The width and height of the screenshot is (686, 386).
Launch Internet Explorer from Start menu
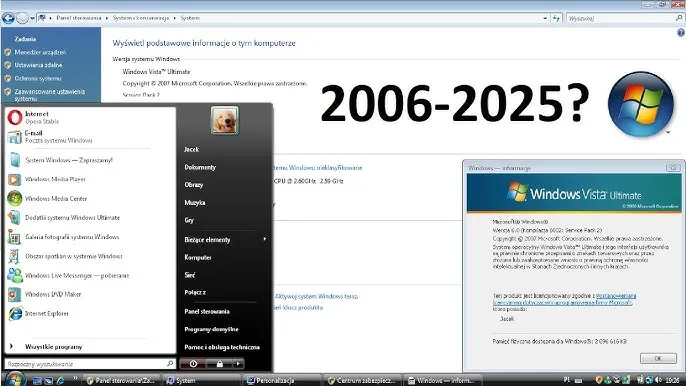point(90,313)
